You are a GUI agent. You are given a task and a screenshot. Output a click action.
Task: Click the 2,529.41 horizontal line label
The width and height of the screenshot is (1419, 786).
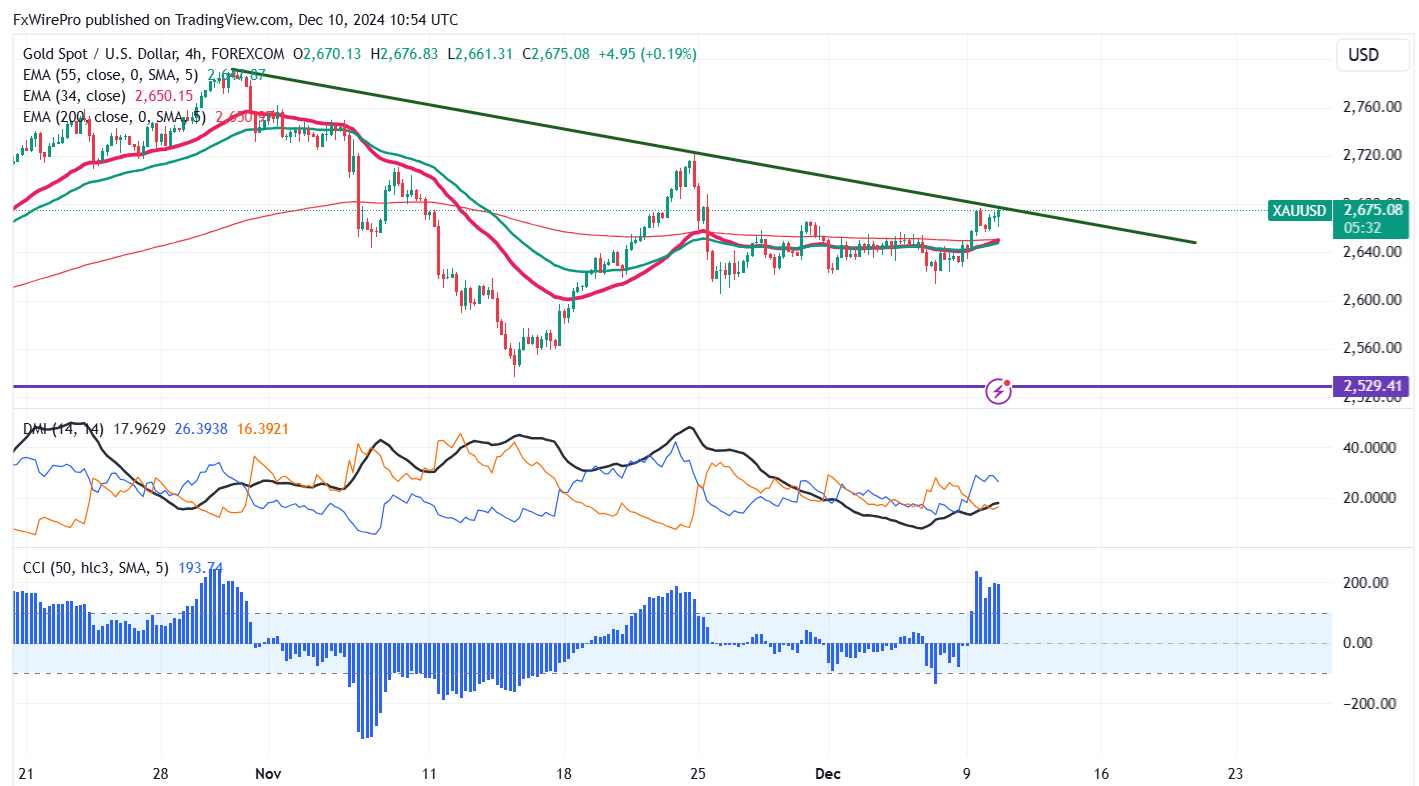(x=1371, y=386)
